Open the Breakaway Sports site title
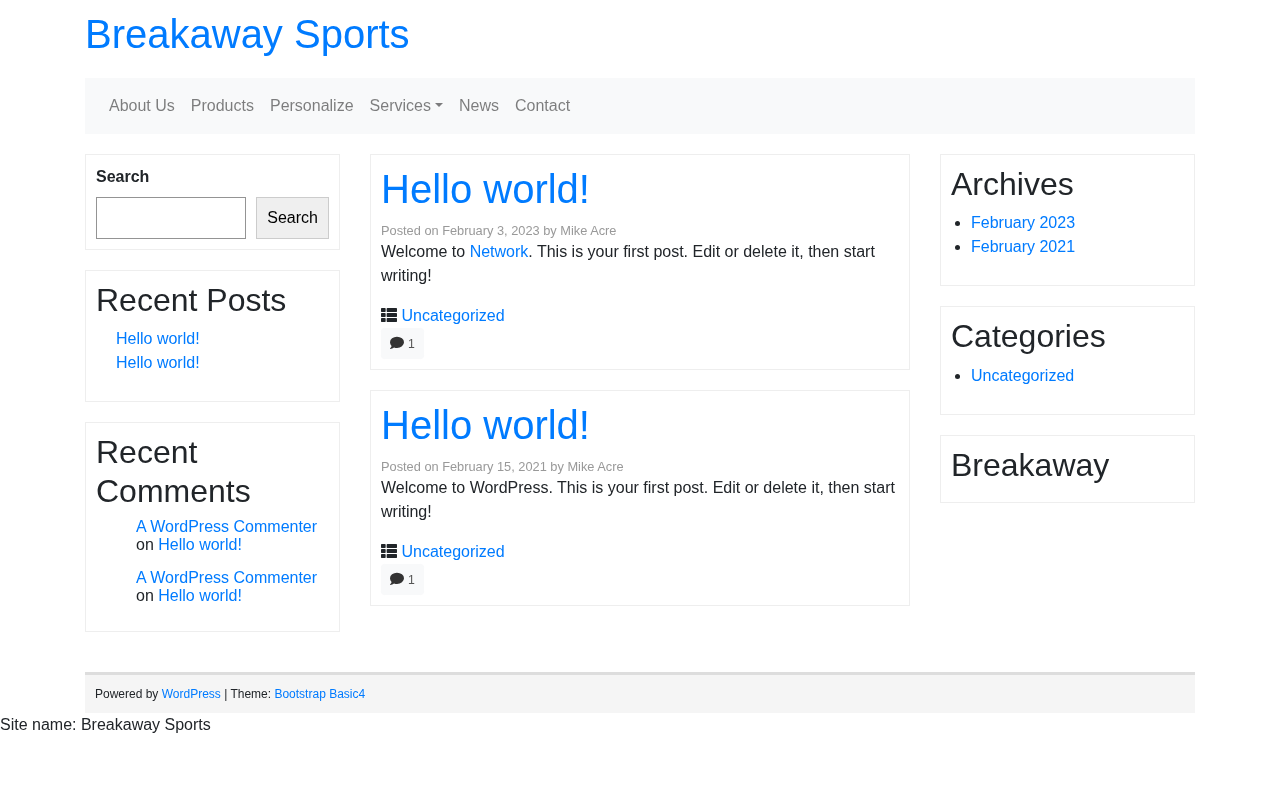Viewport: 1280px width, 800px height. tap(247, 35)
